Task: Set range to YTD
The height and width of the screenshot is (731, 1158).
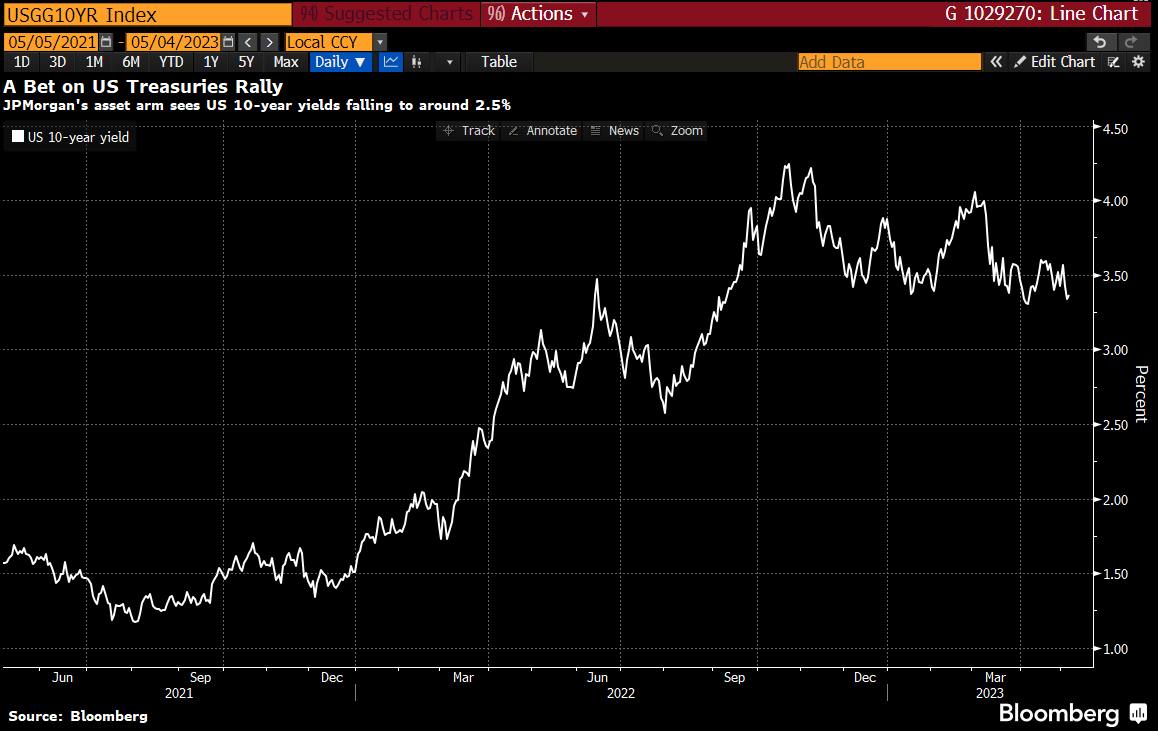Action: [171, 62]
